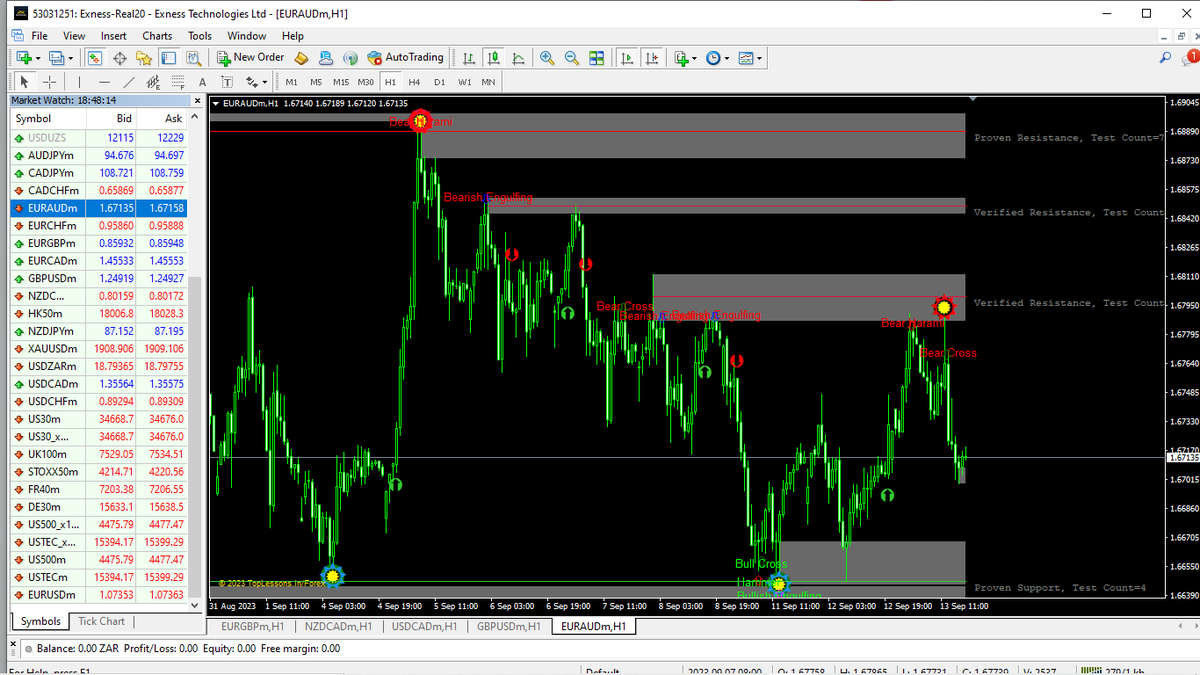This screenshot has width=1200, height=675.
Task: Switch chart to Line Chart mode
Action: 517,58
